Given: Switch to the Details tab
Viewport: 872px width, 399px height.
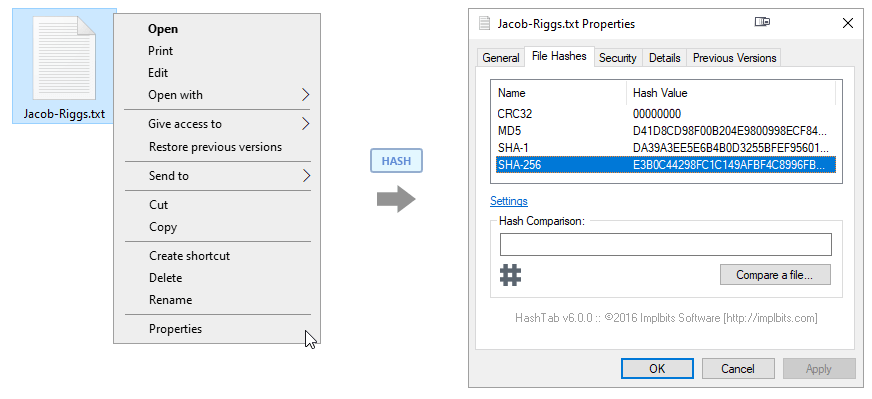Looking at the screenshot, I should (665, 58).
